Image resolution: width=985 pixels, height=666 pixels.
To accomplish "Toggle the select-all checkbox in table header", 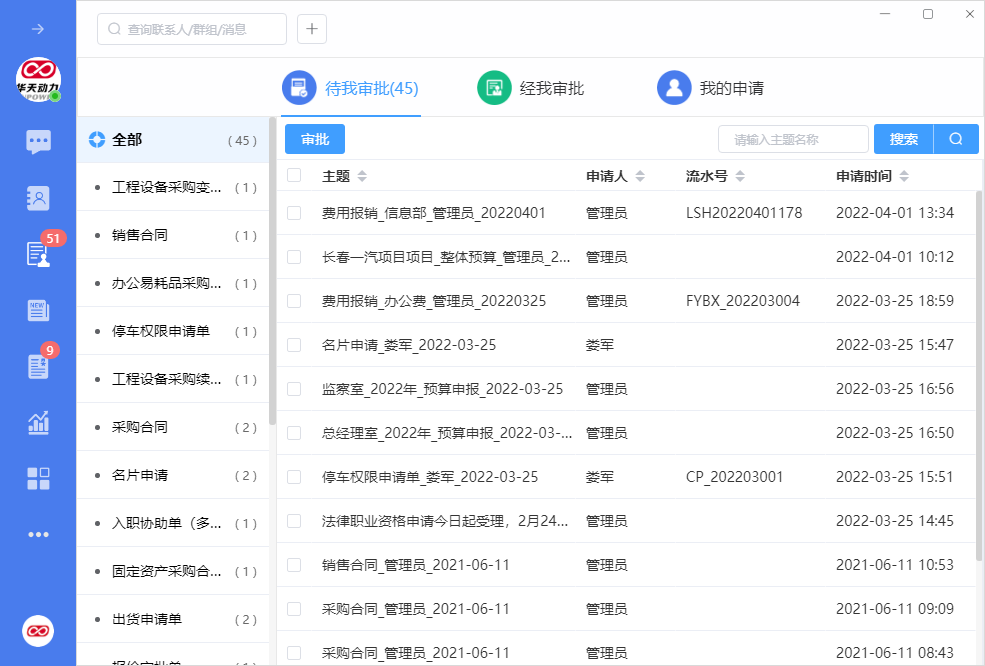I will [294, 176].
